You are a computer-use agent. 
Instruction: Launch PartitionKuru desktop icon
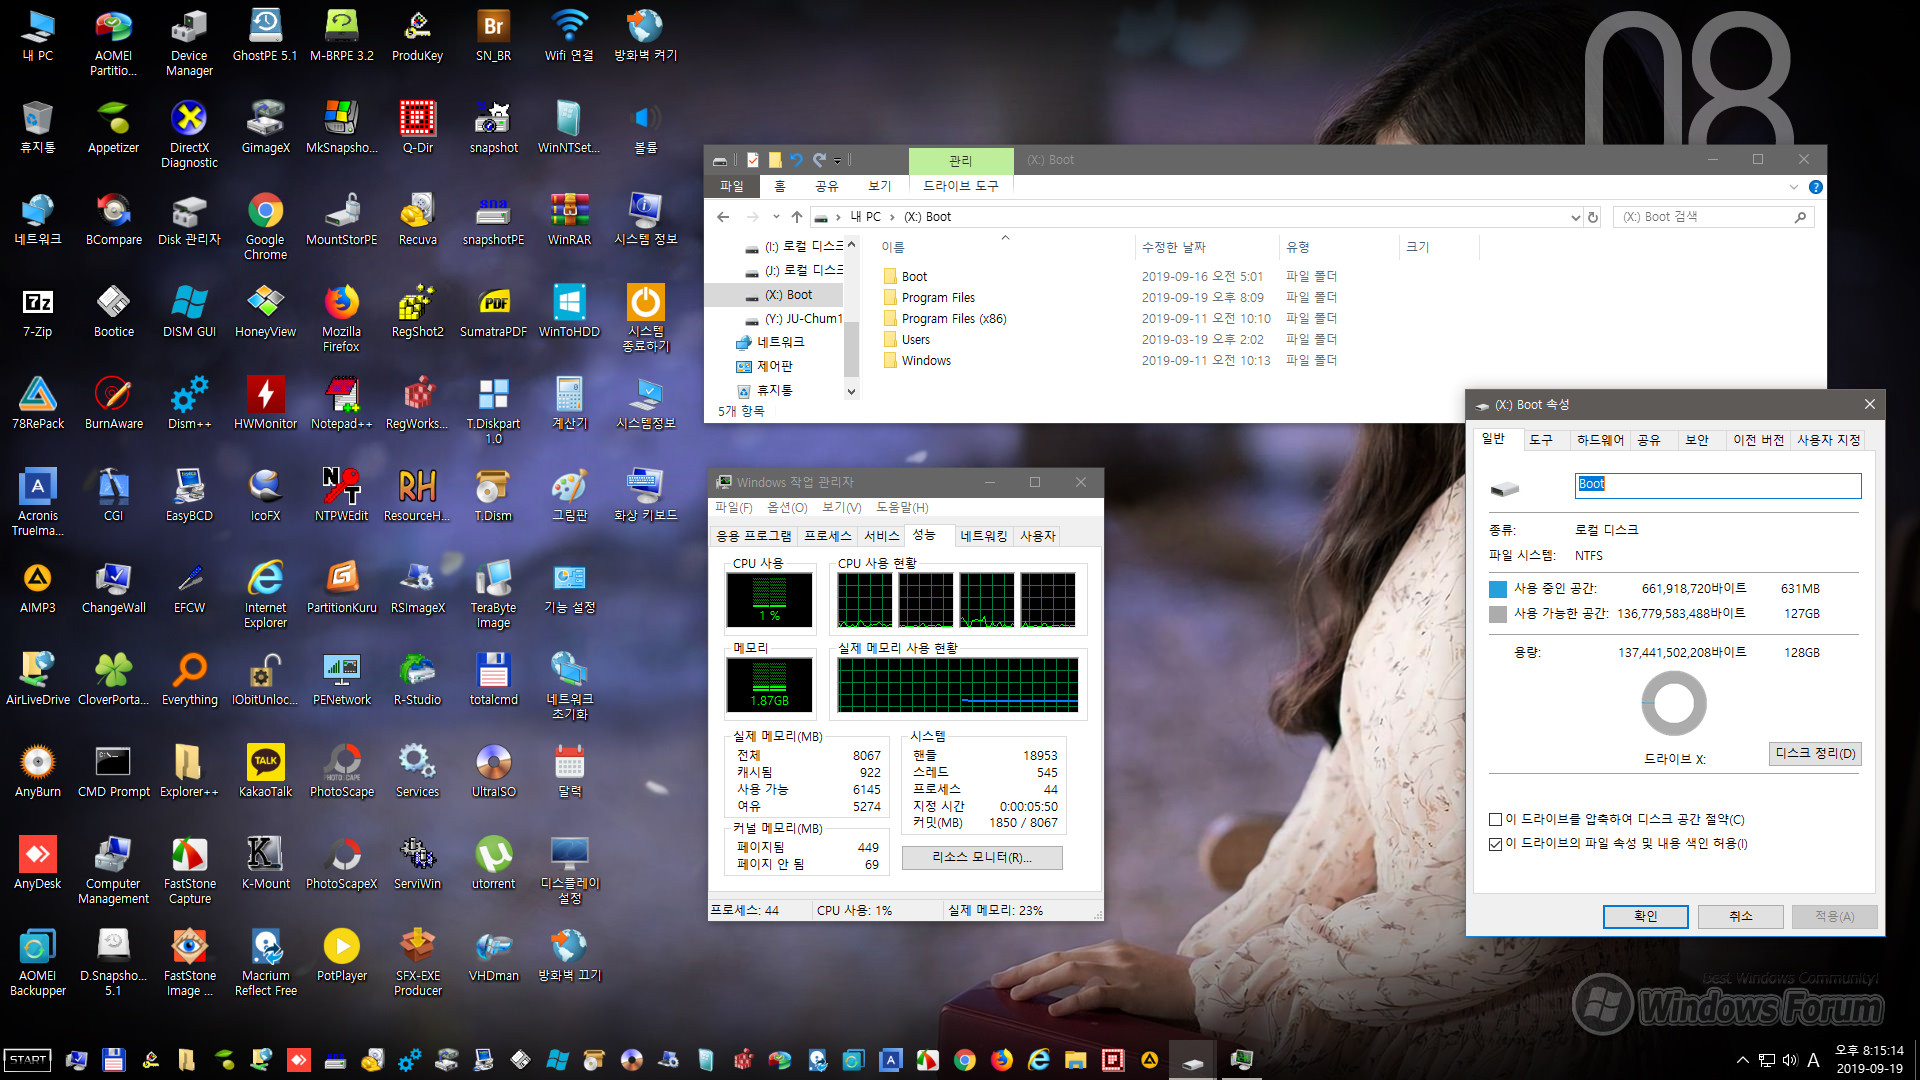[x=341, y=588]
